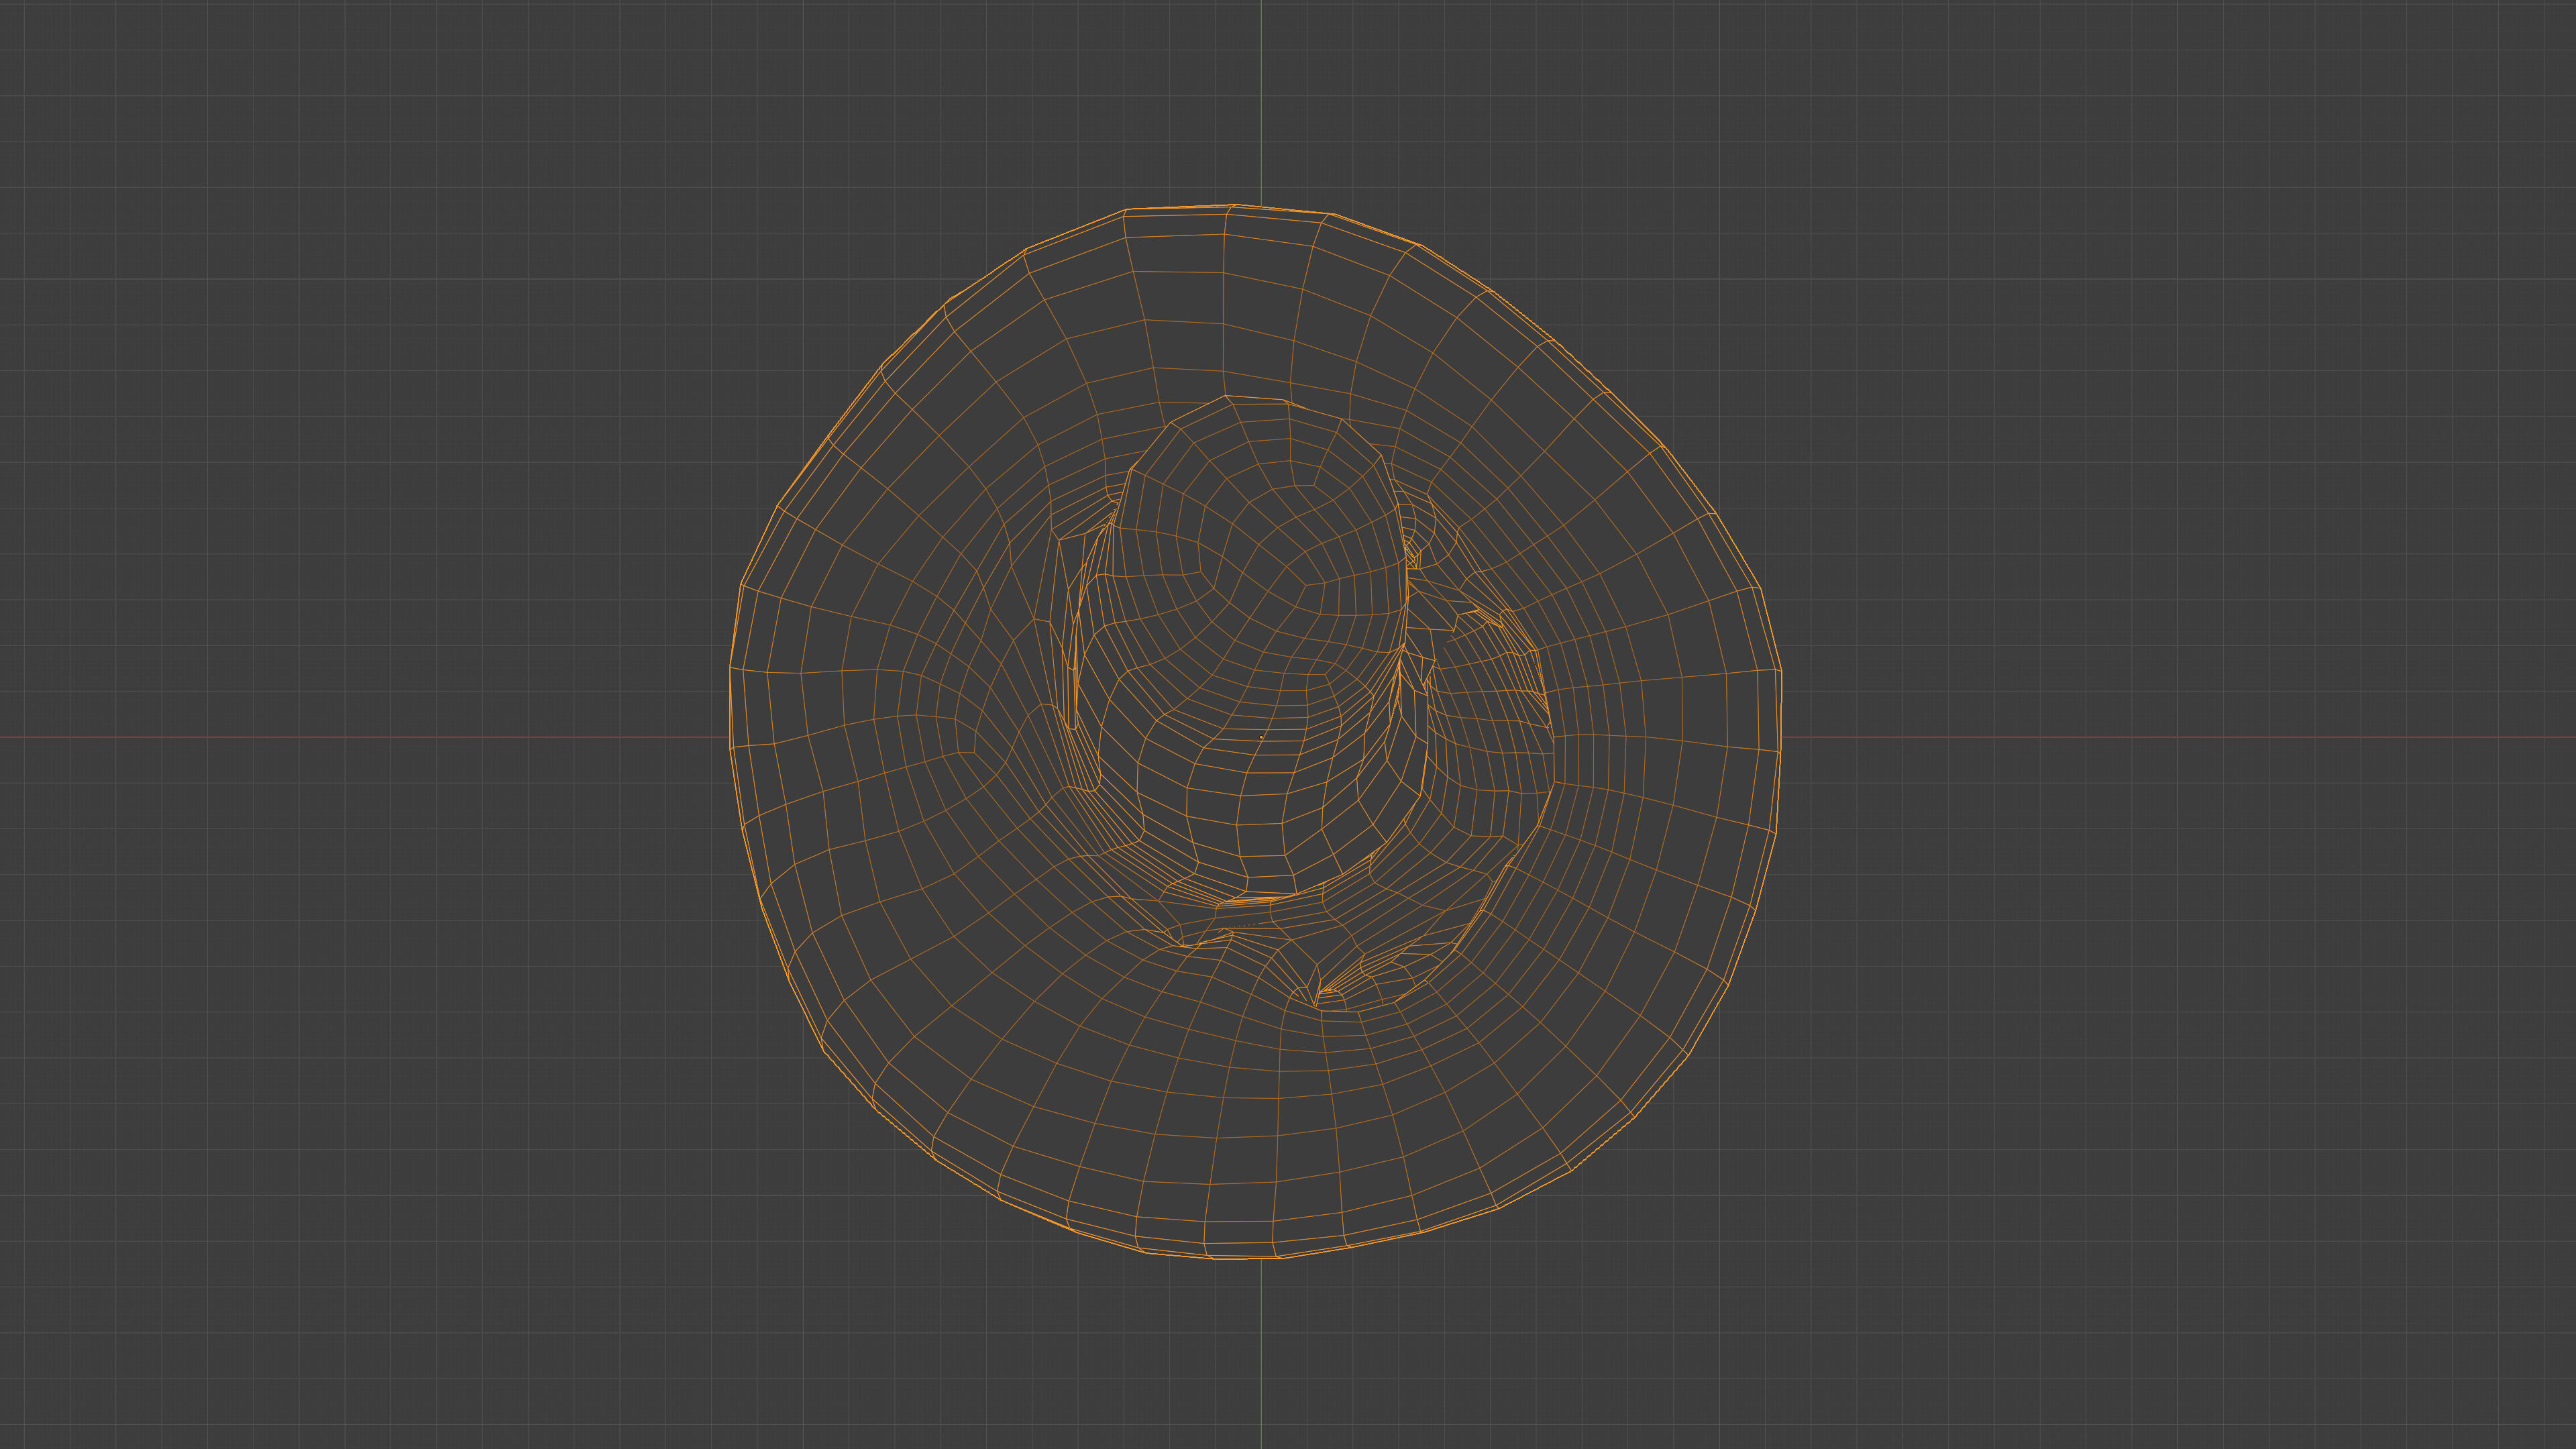Click the green Y axis line above the mesh

(1261, 100)
